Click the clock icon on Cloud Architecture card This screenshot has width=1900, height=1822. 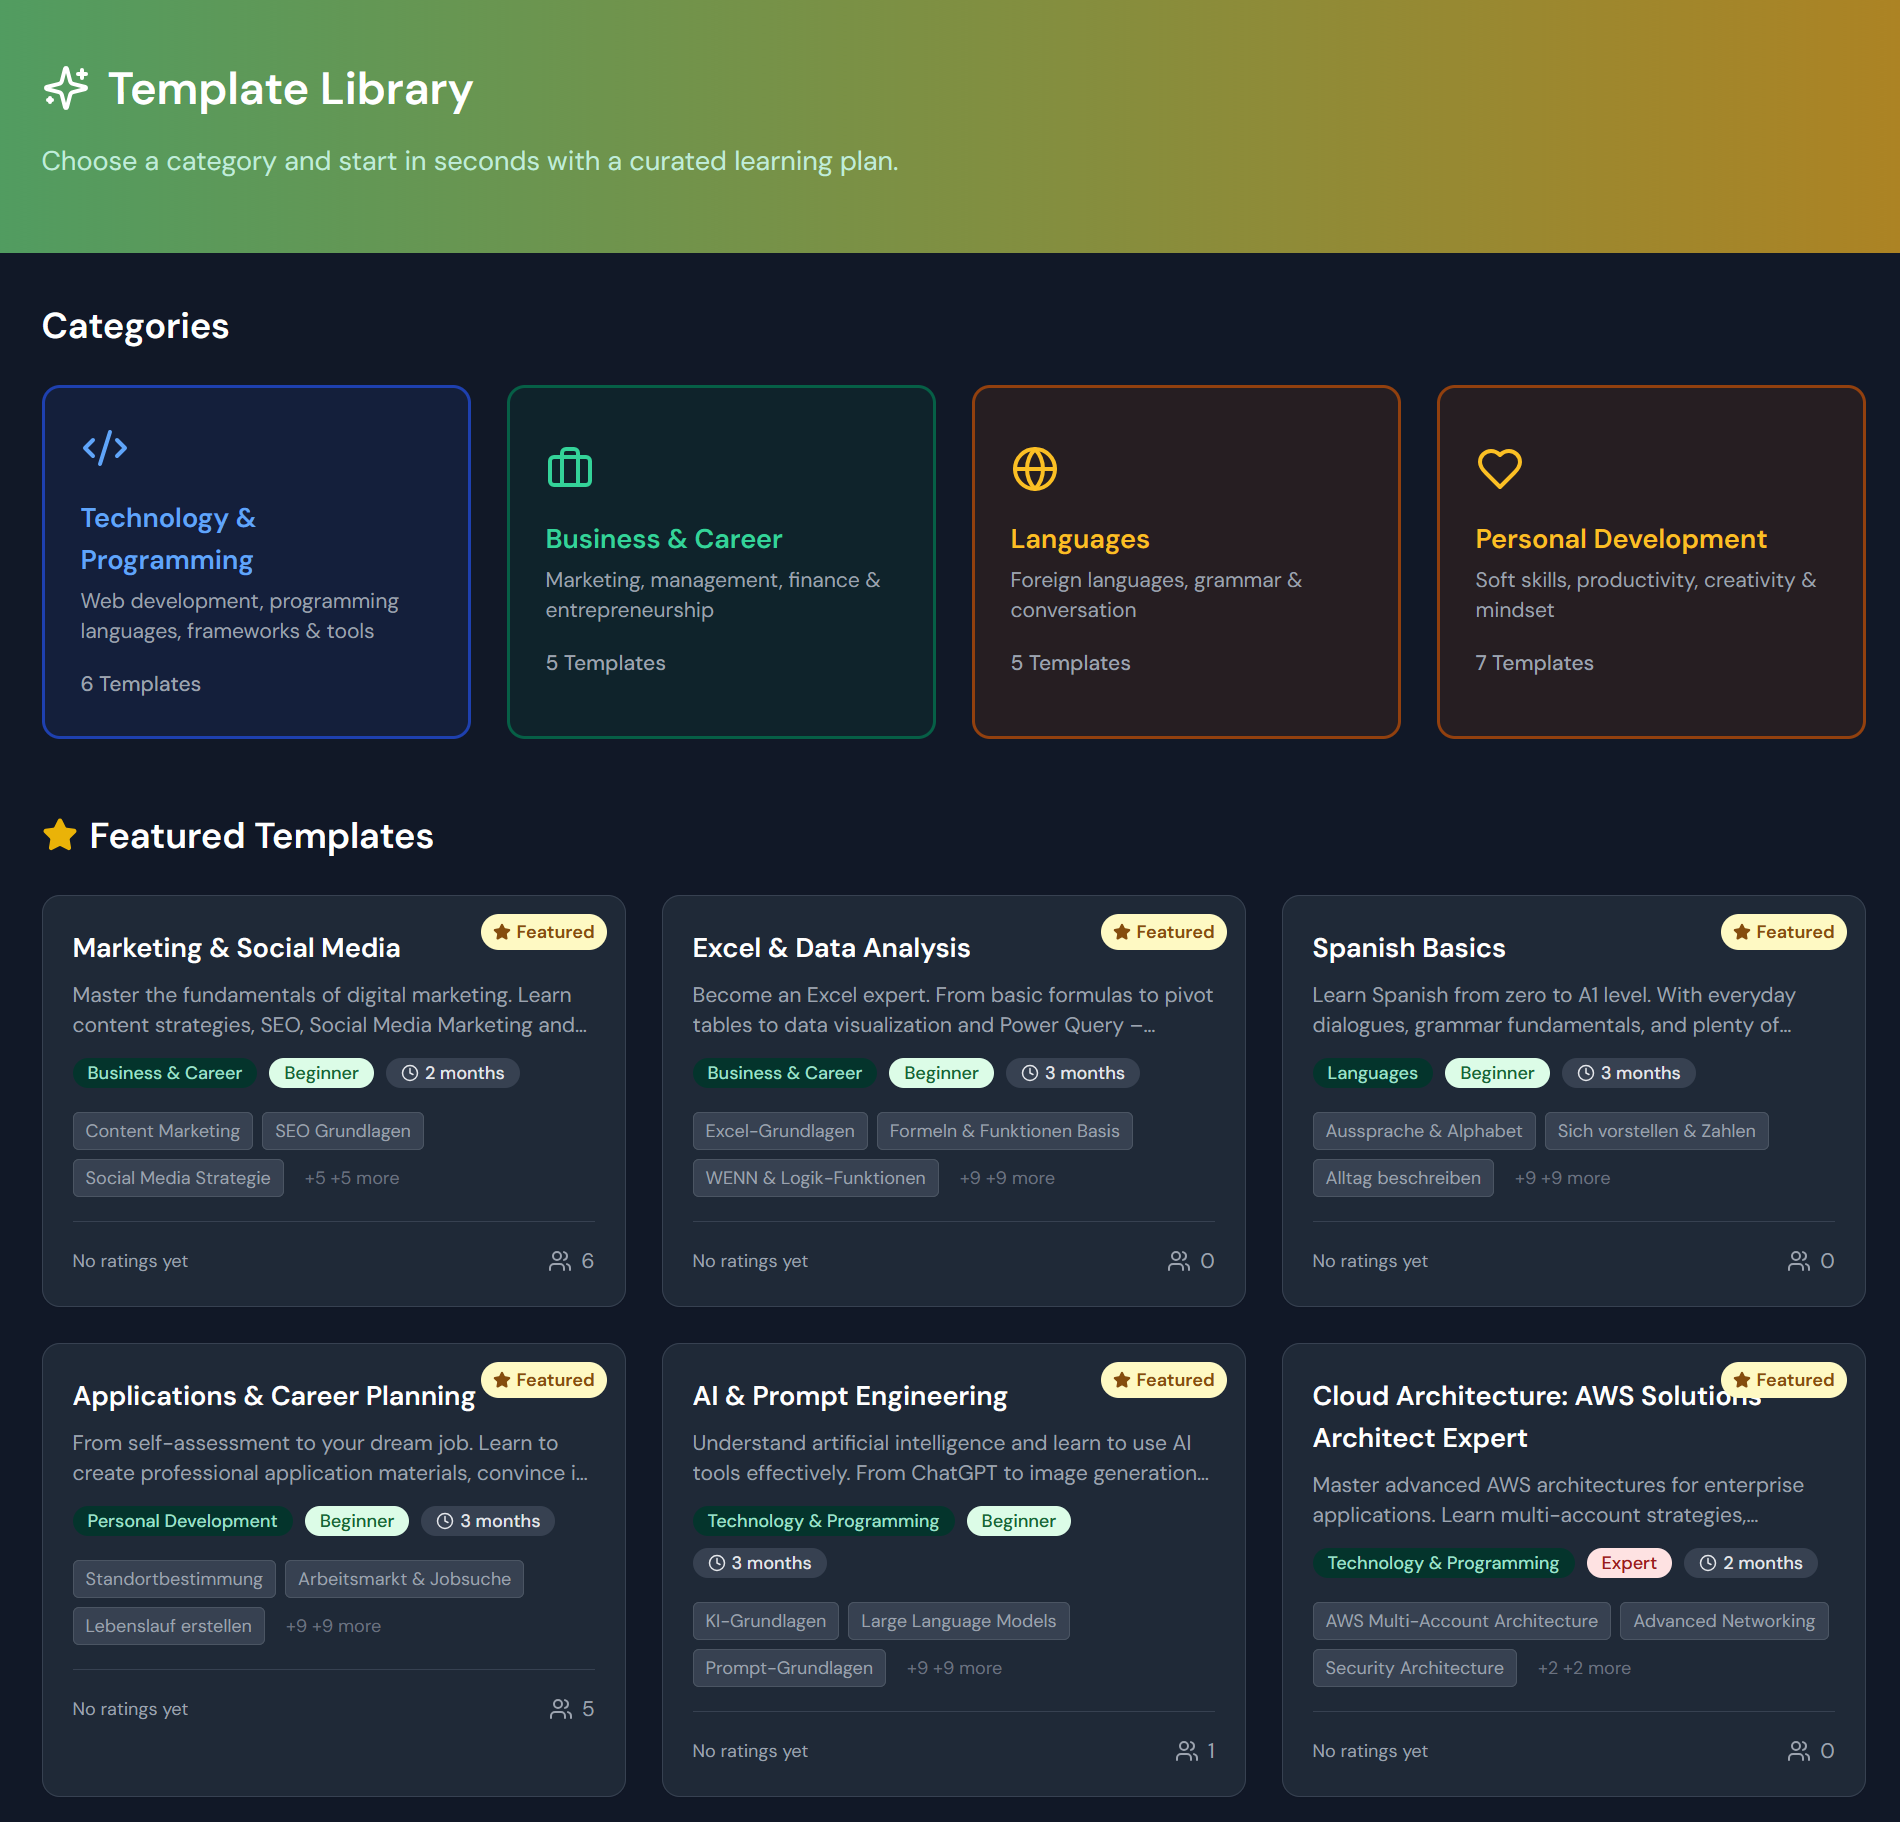pyautogui.click(x=1708, y=1563)
